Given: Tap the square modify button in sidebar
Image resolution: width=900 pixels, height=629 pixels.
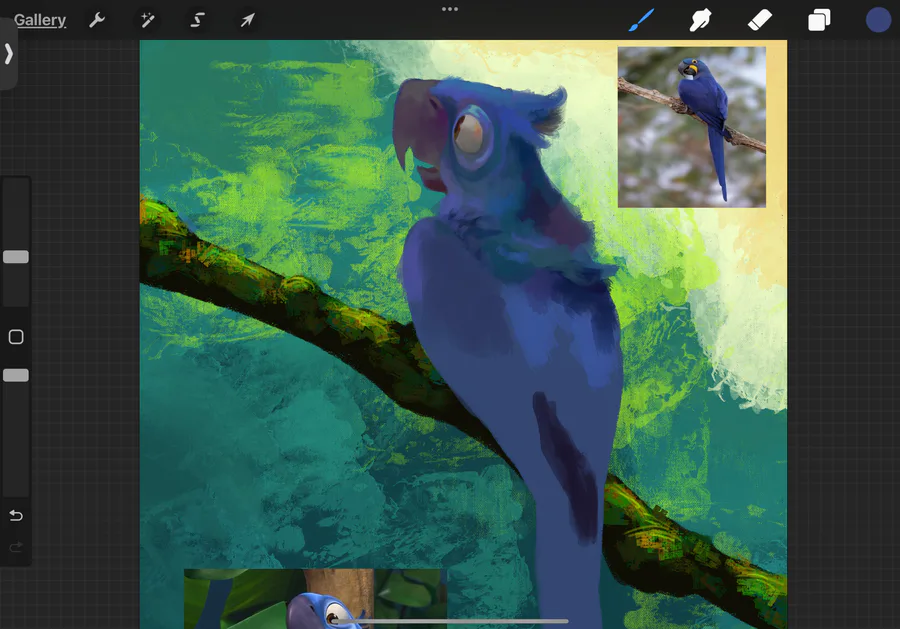Looking at the screenshot, I should tap(16, 337).
